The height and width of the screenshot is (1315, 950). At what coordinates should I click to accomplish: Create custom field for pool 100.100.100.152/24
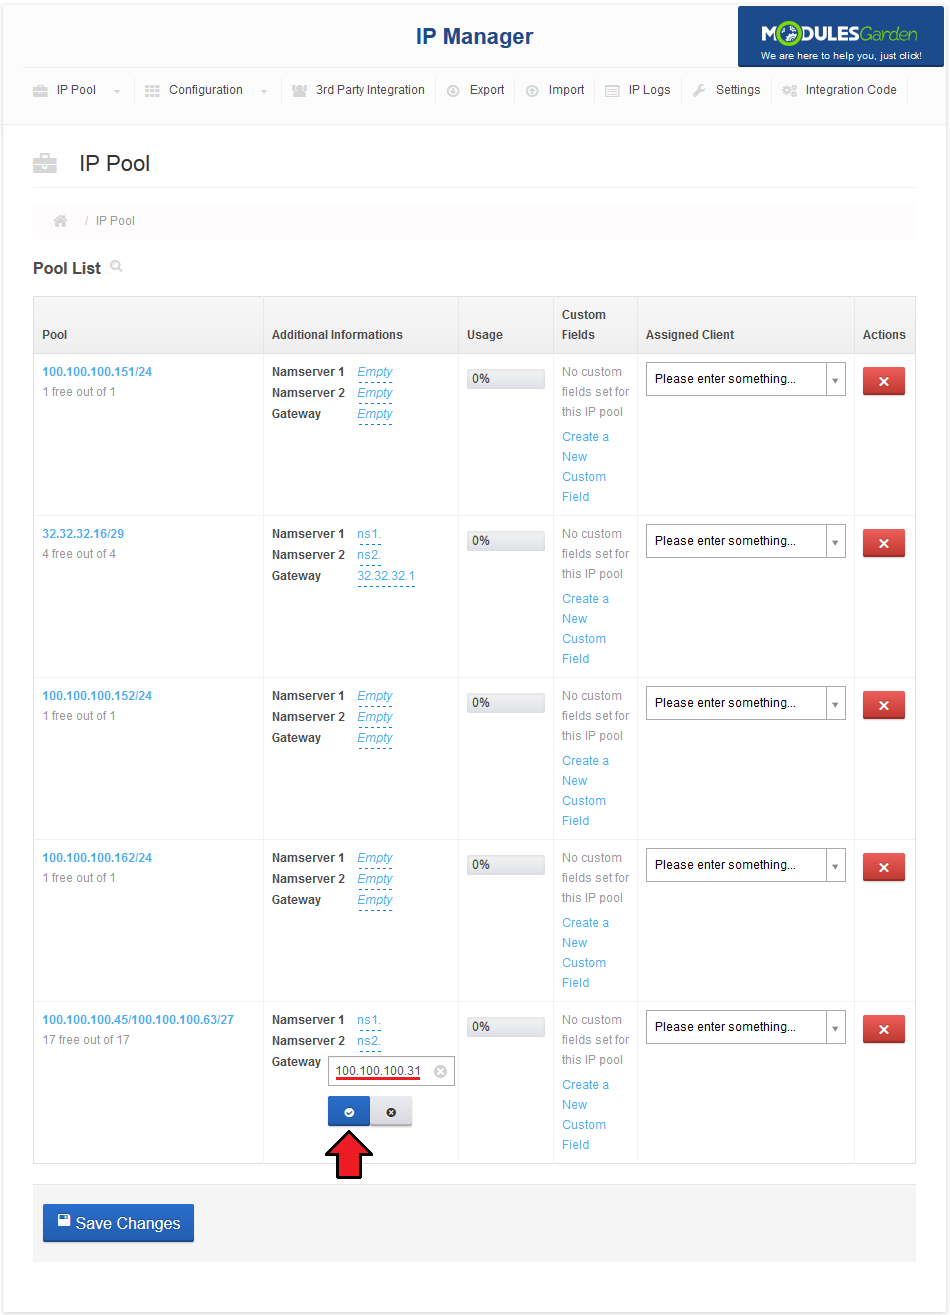[x=585, y=791]
